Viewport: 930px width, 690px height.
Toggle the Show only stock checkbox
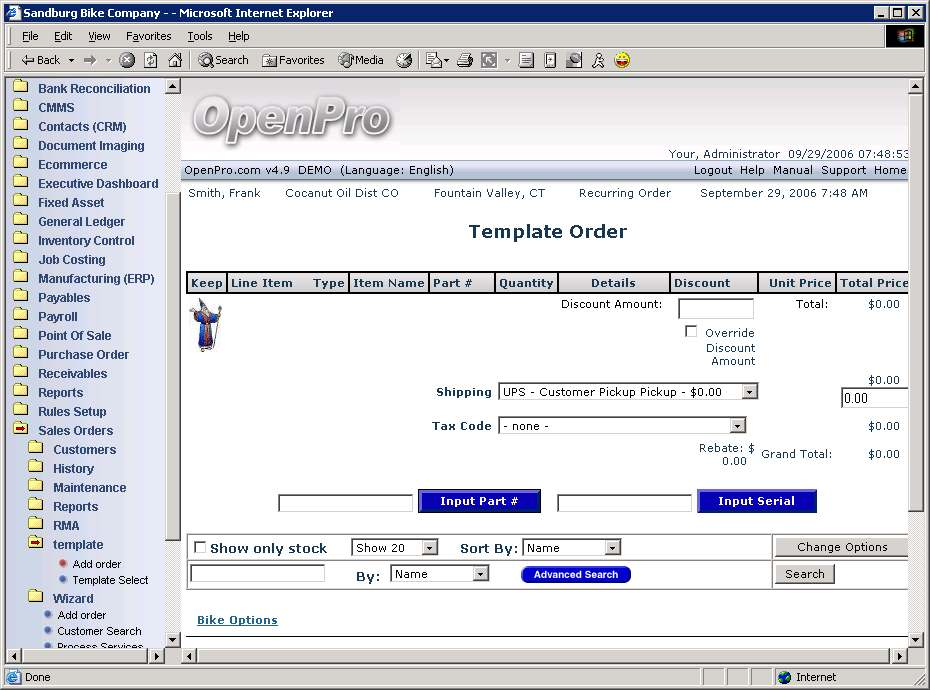200,548
